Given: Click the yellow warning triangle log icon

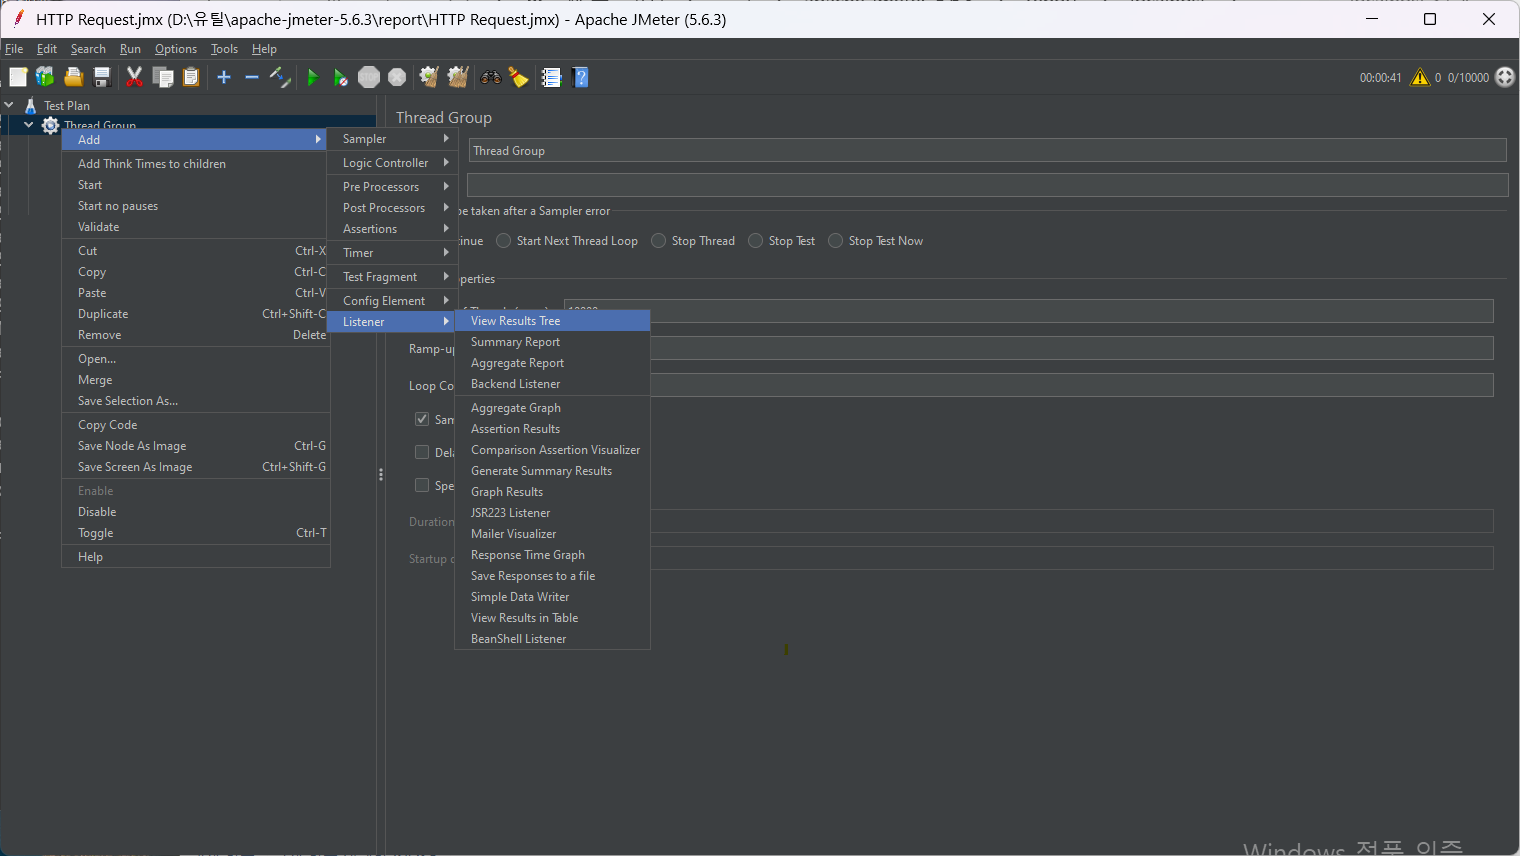Looking at the screenshot, I should coord(1420,77).
